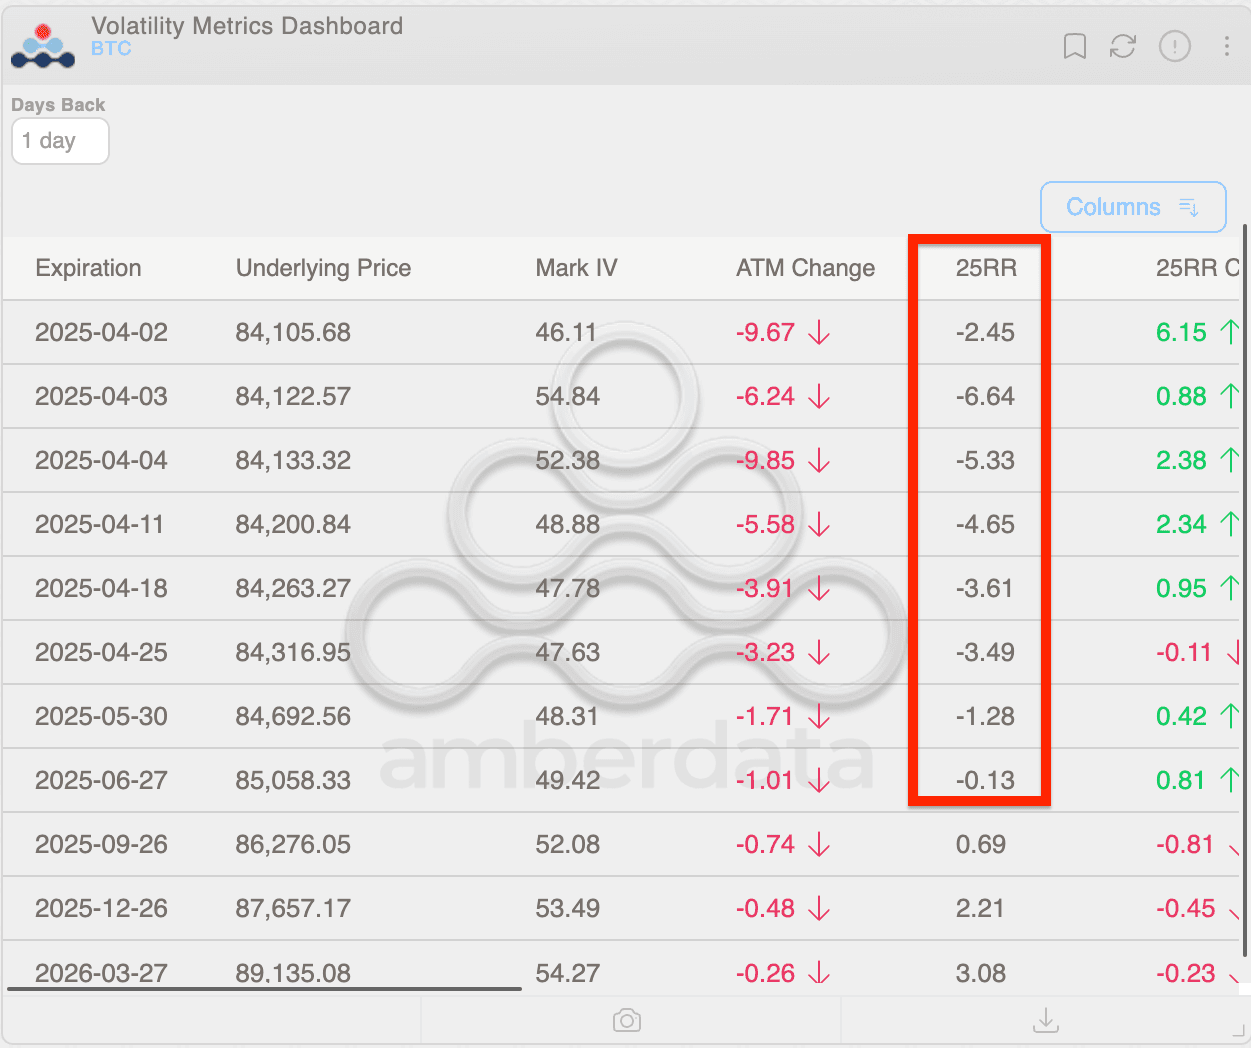1251x1048 pixels.
Task: Open the alerts info circle icon
Action: point(1174,46)
